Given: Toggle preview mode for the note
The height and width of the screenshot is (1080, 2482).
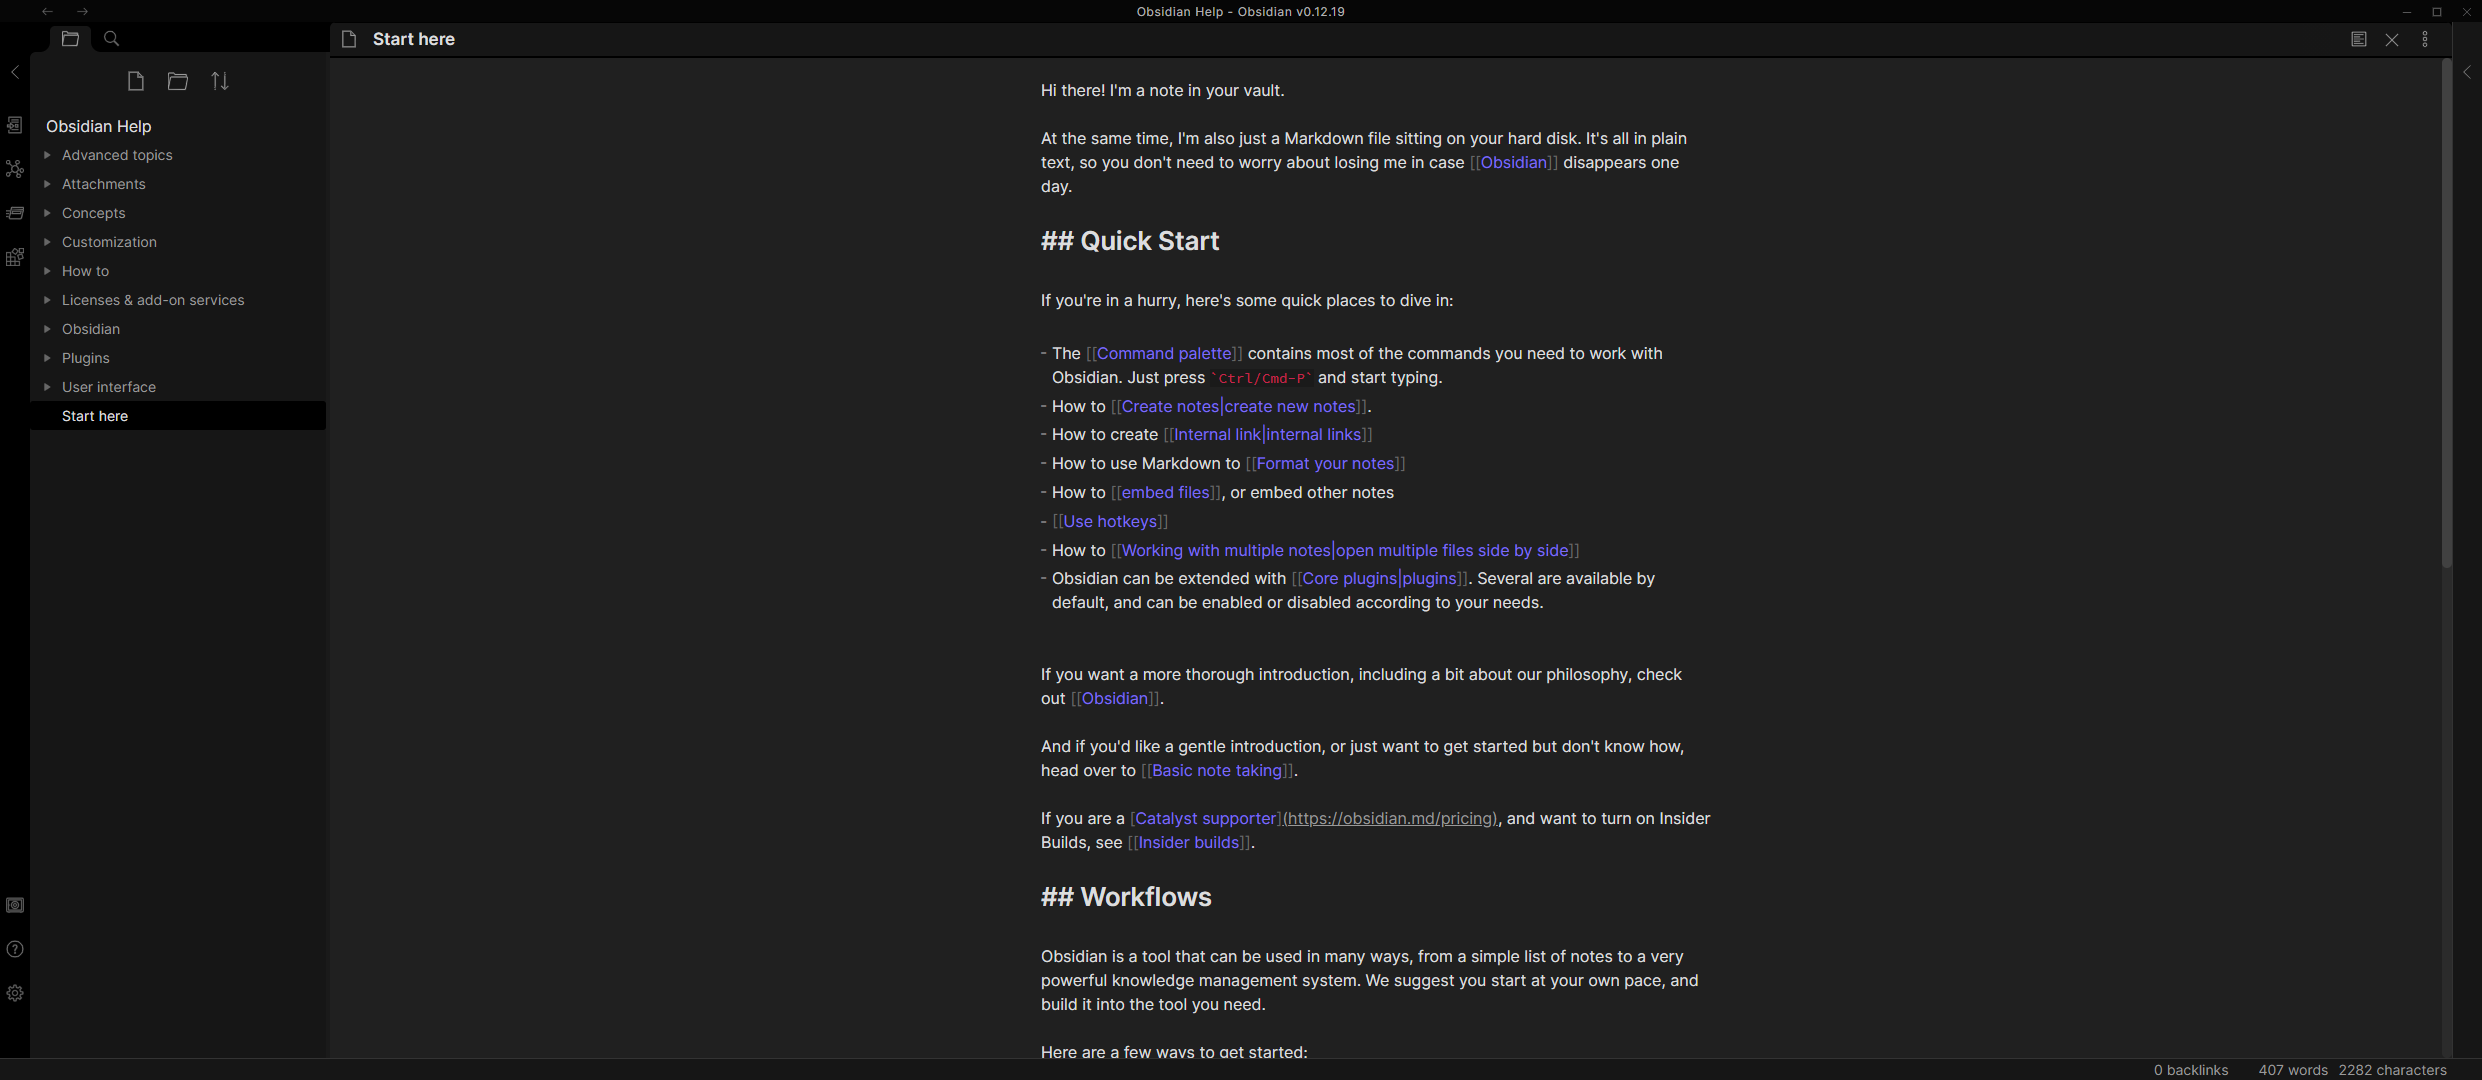Looking at the screenshot, I should pos(2359,39).
